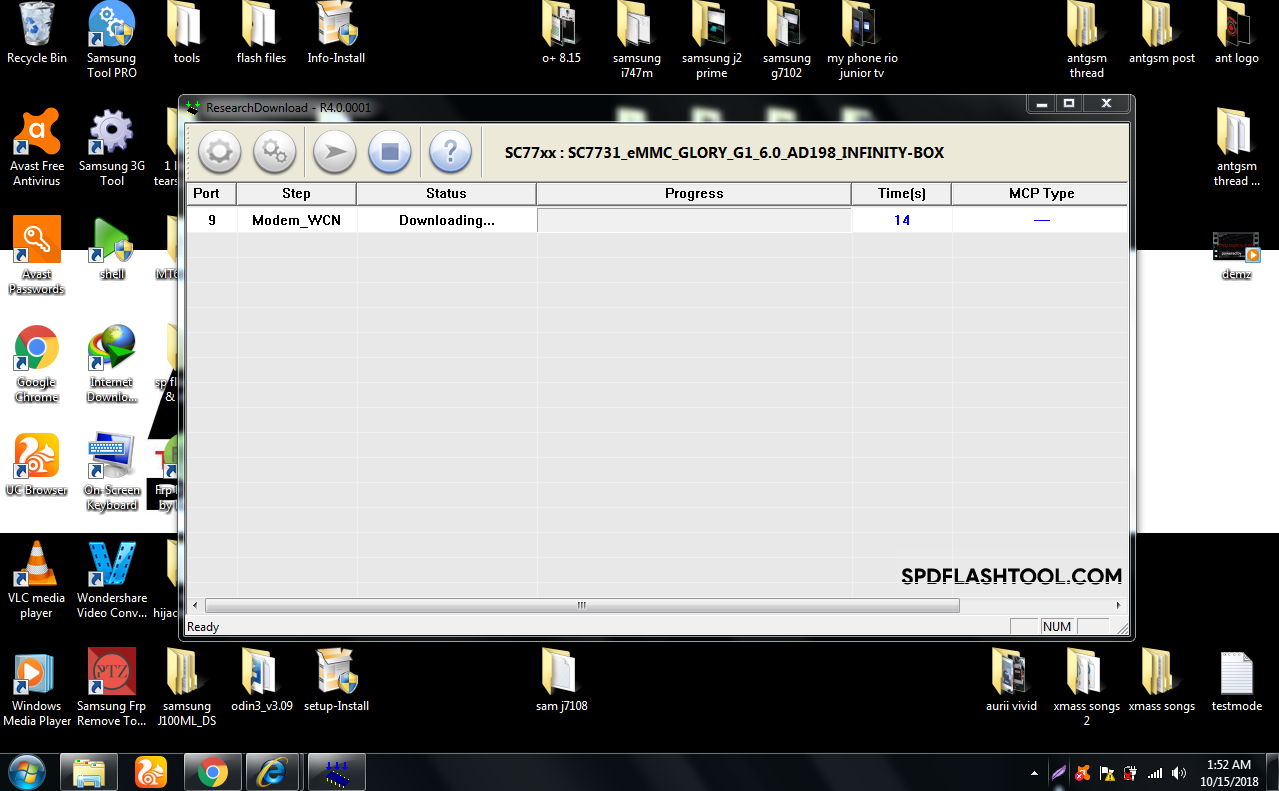Click the progress bar of port 9

click(694, 220)
